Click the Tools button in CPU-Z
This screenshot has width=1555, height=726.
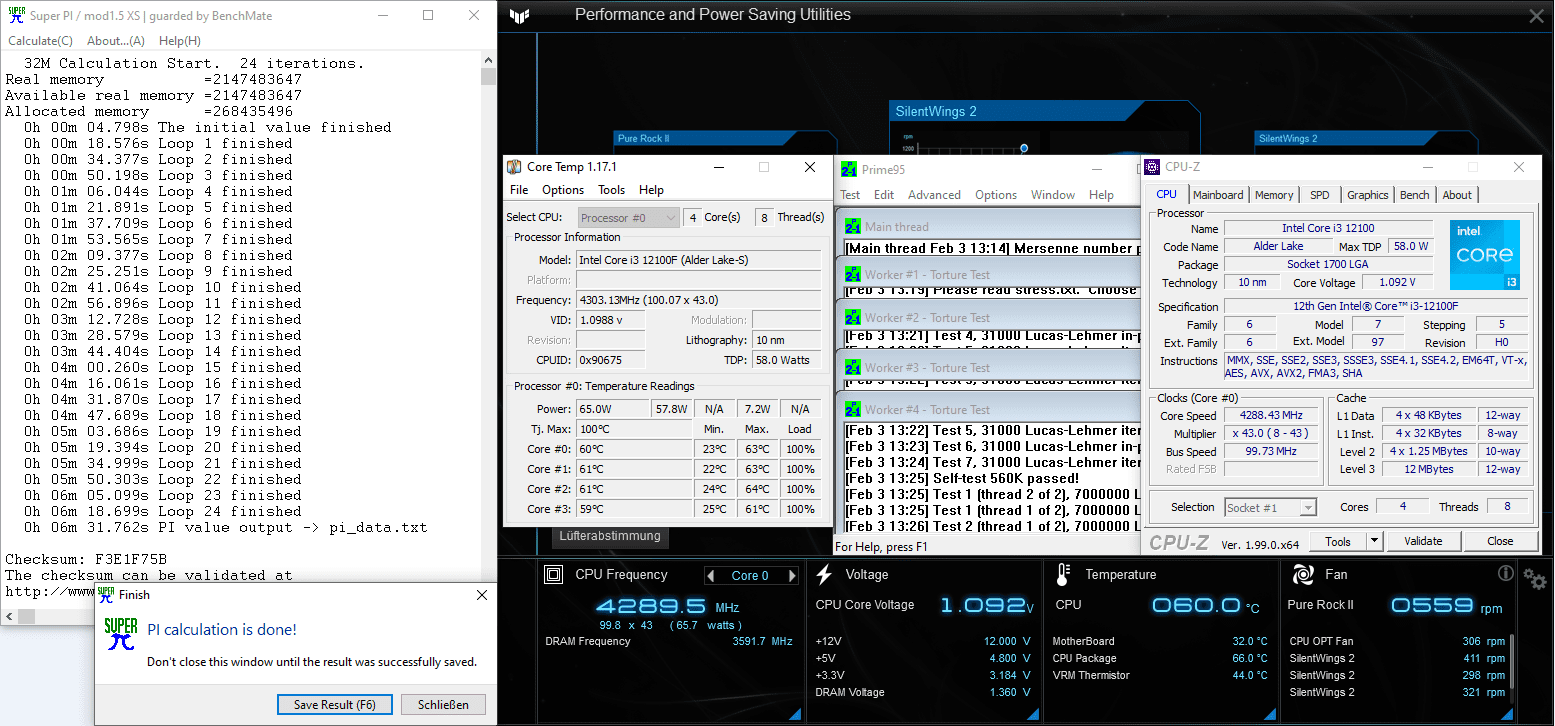(x=1338, y=541)
